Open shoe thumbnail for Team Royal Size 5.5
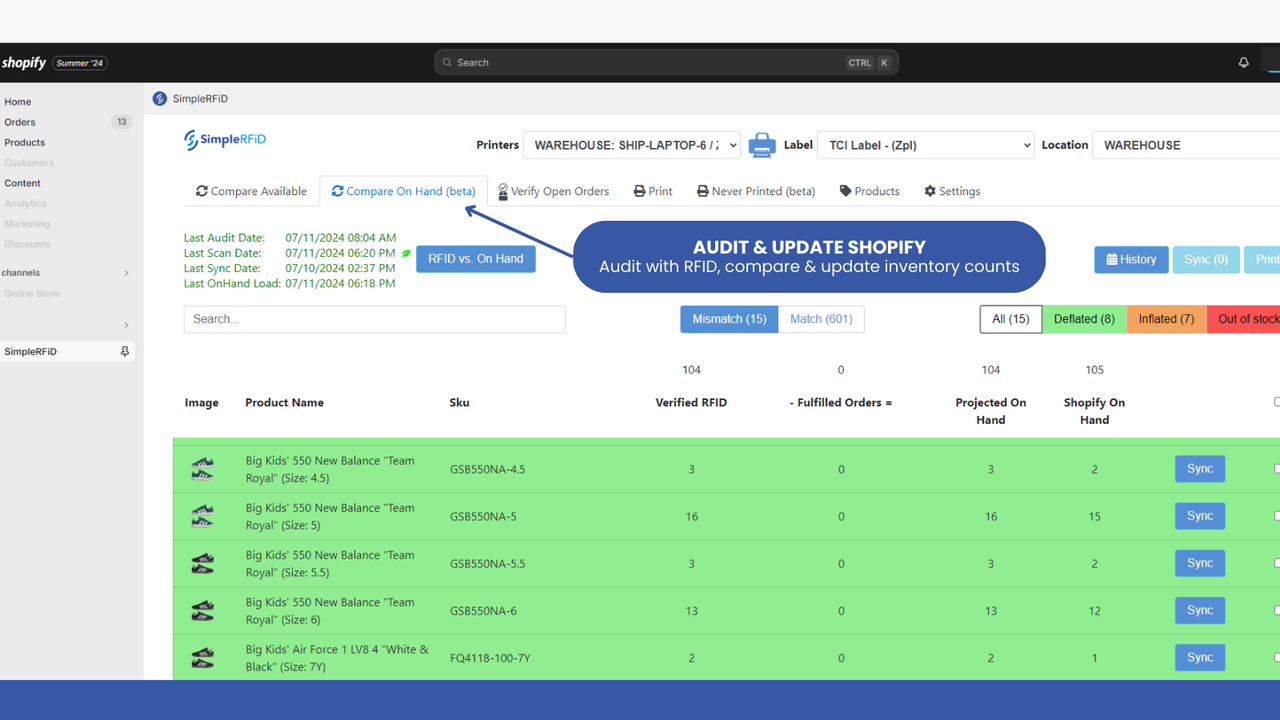Screen dimensions: 1280x720 [x=203, y=563]
